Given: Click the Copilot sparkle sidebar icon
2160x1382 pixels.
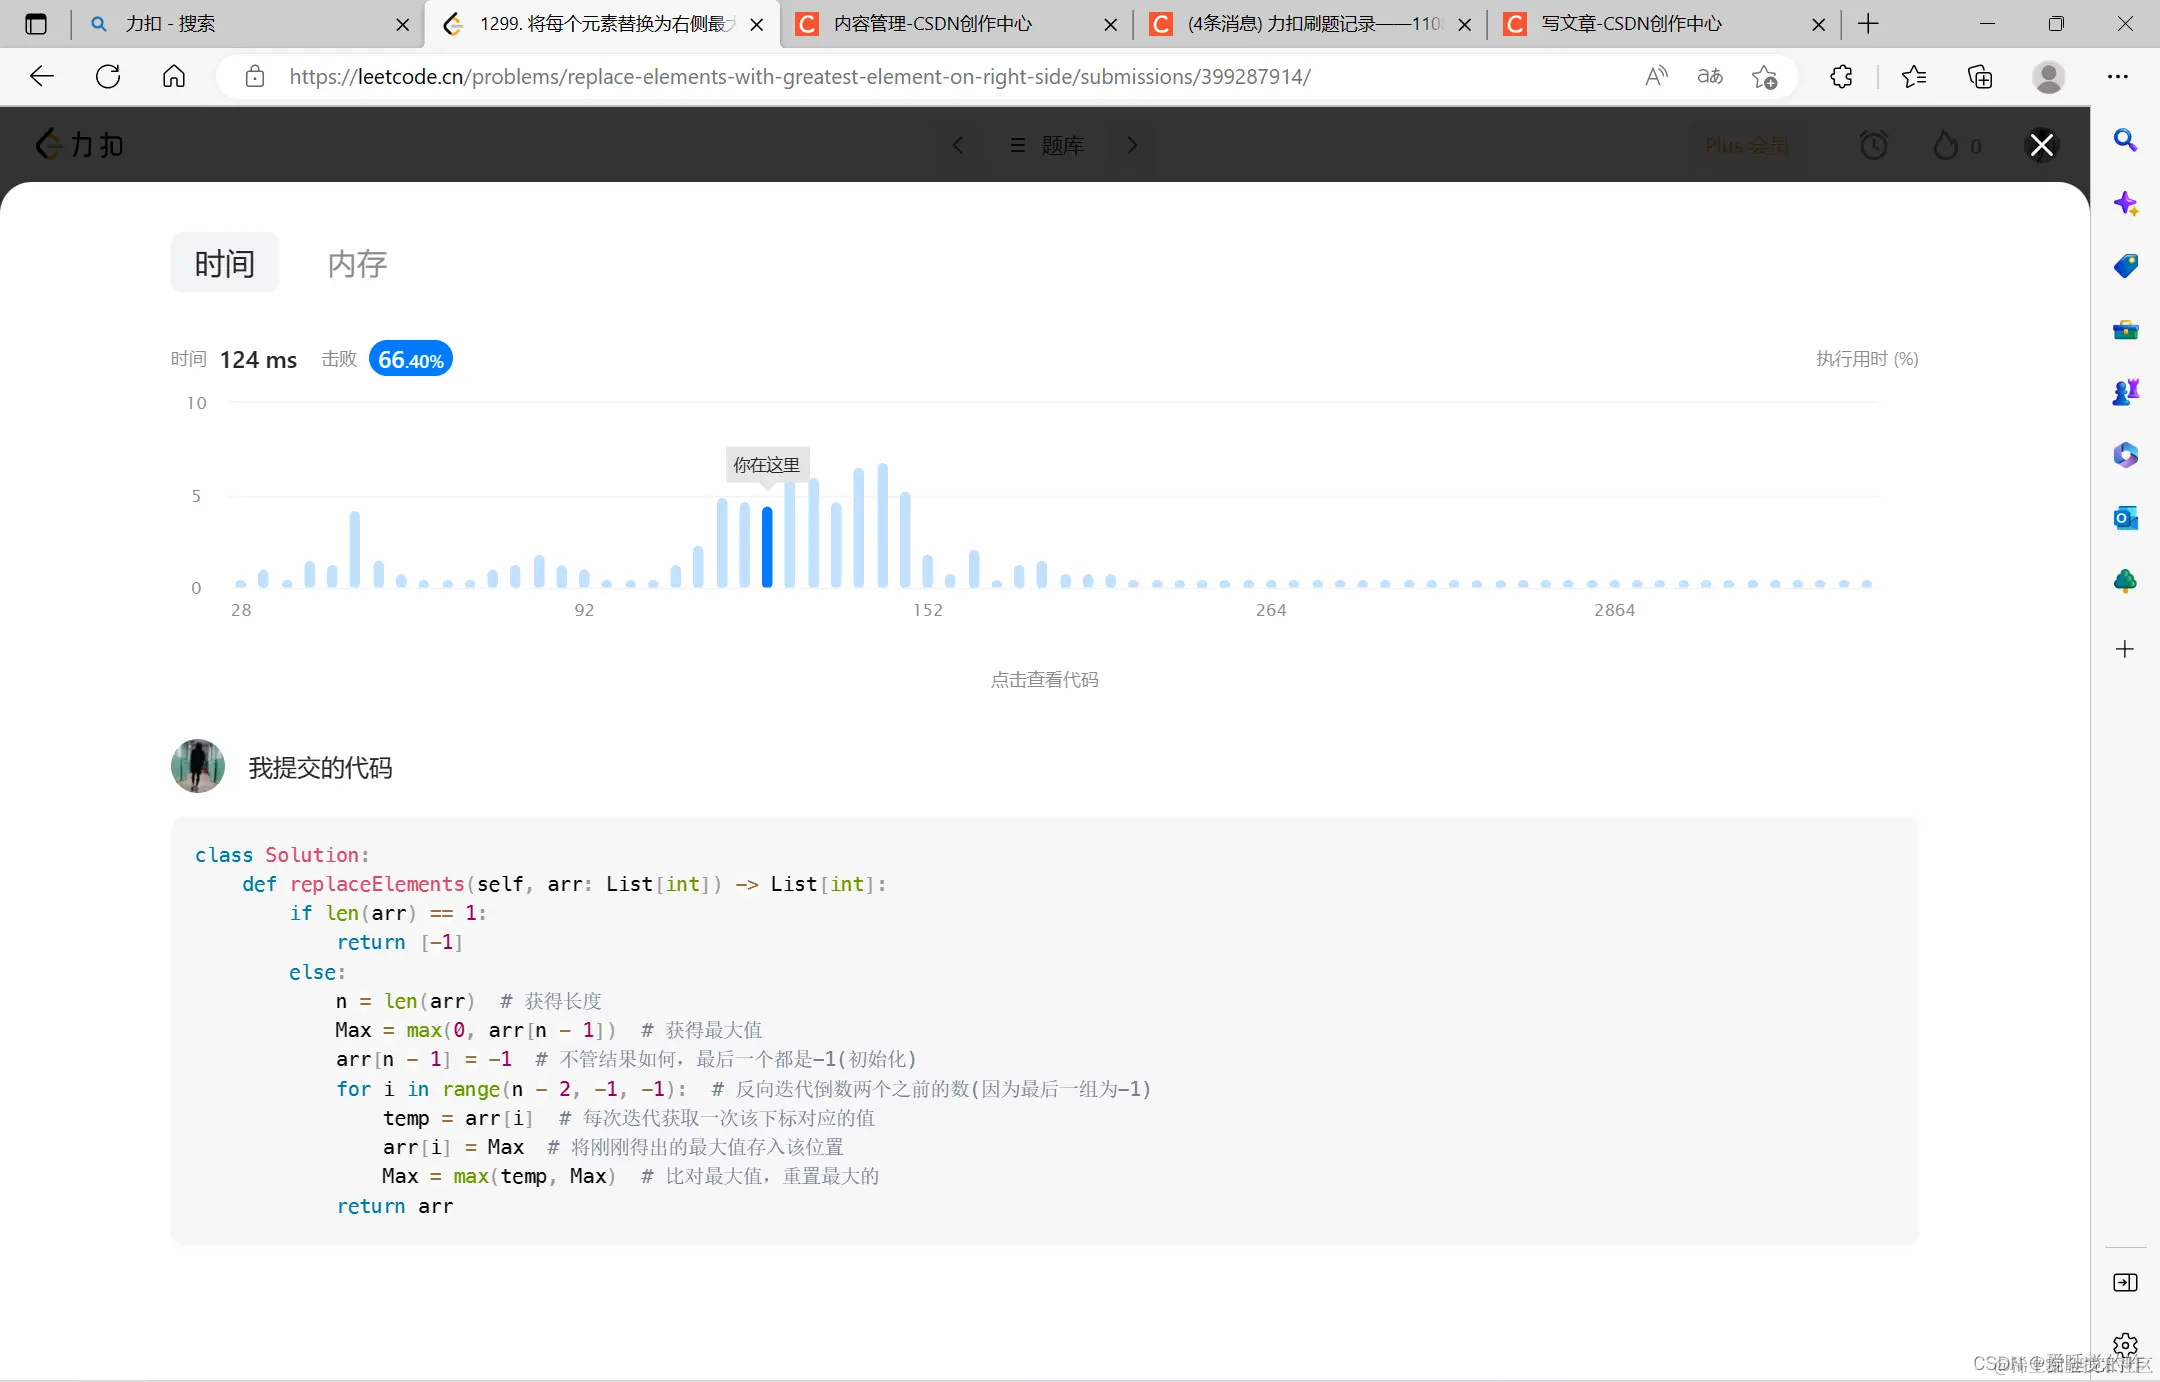Looking at the screenshot, I should tap(2125, 204).
